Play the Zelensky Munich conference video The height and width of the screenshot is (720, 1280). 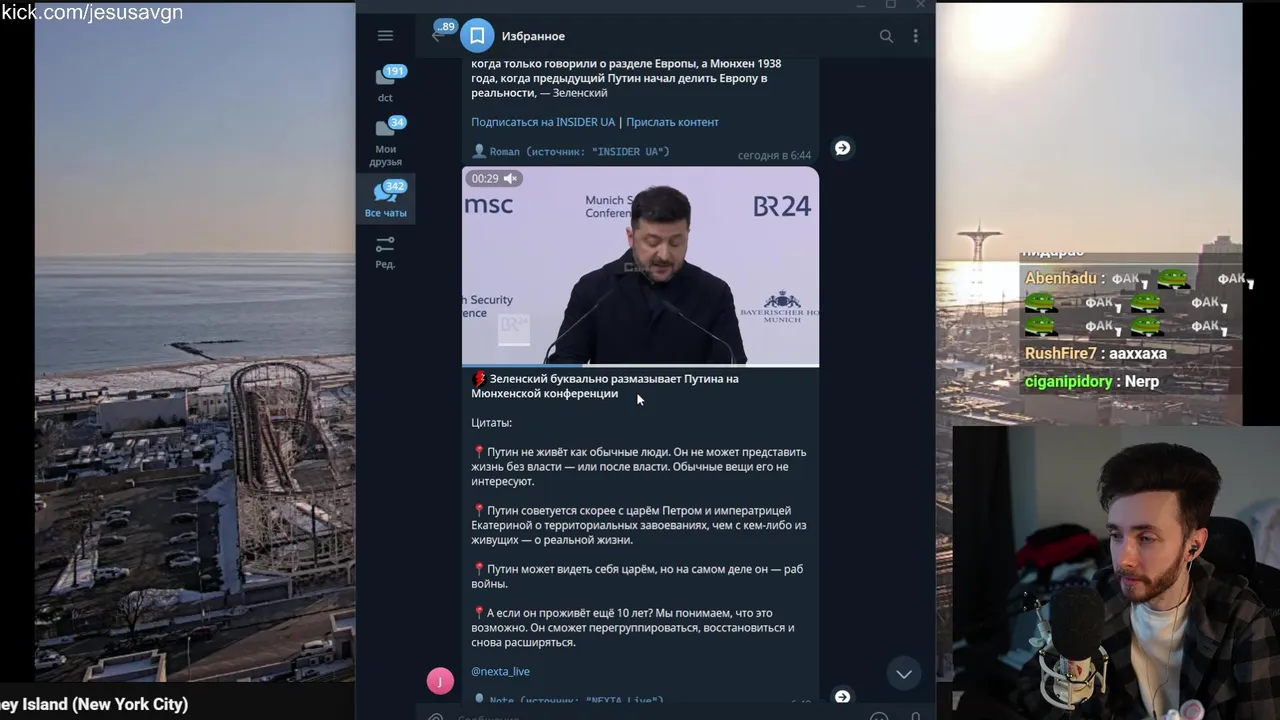[640, 266]
